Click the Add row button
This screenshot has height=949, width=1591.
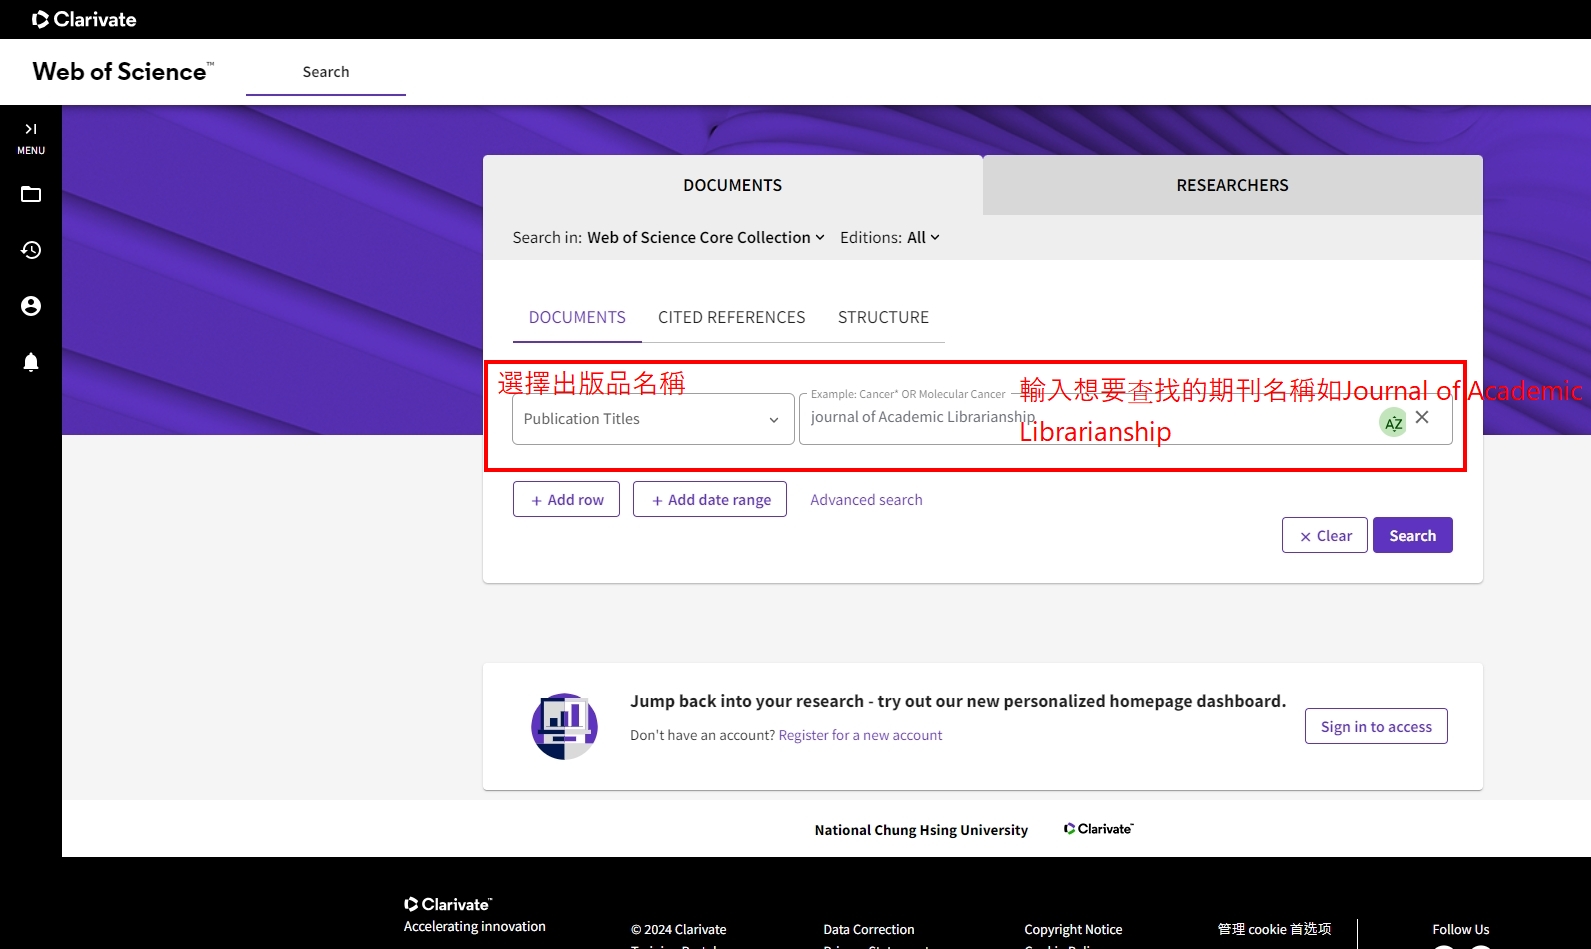click(x=566, y=499)
